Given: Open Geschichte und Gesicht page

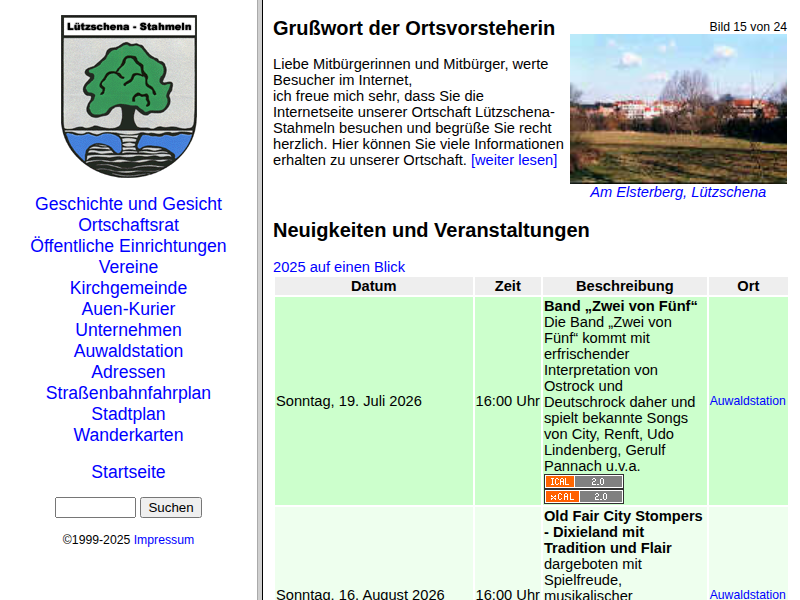Looking at the screenshot, I should [x=129, y=204].
